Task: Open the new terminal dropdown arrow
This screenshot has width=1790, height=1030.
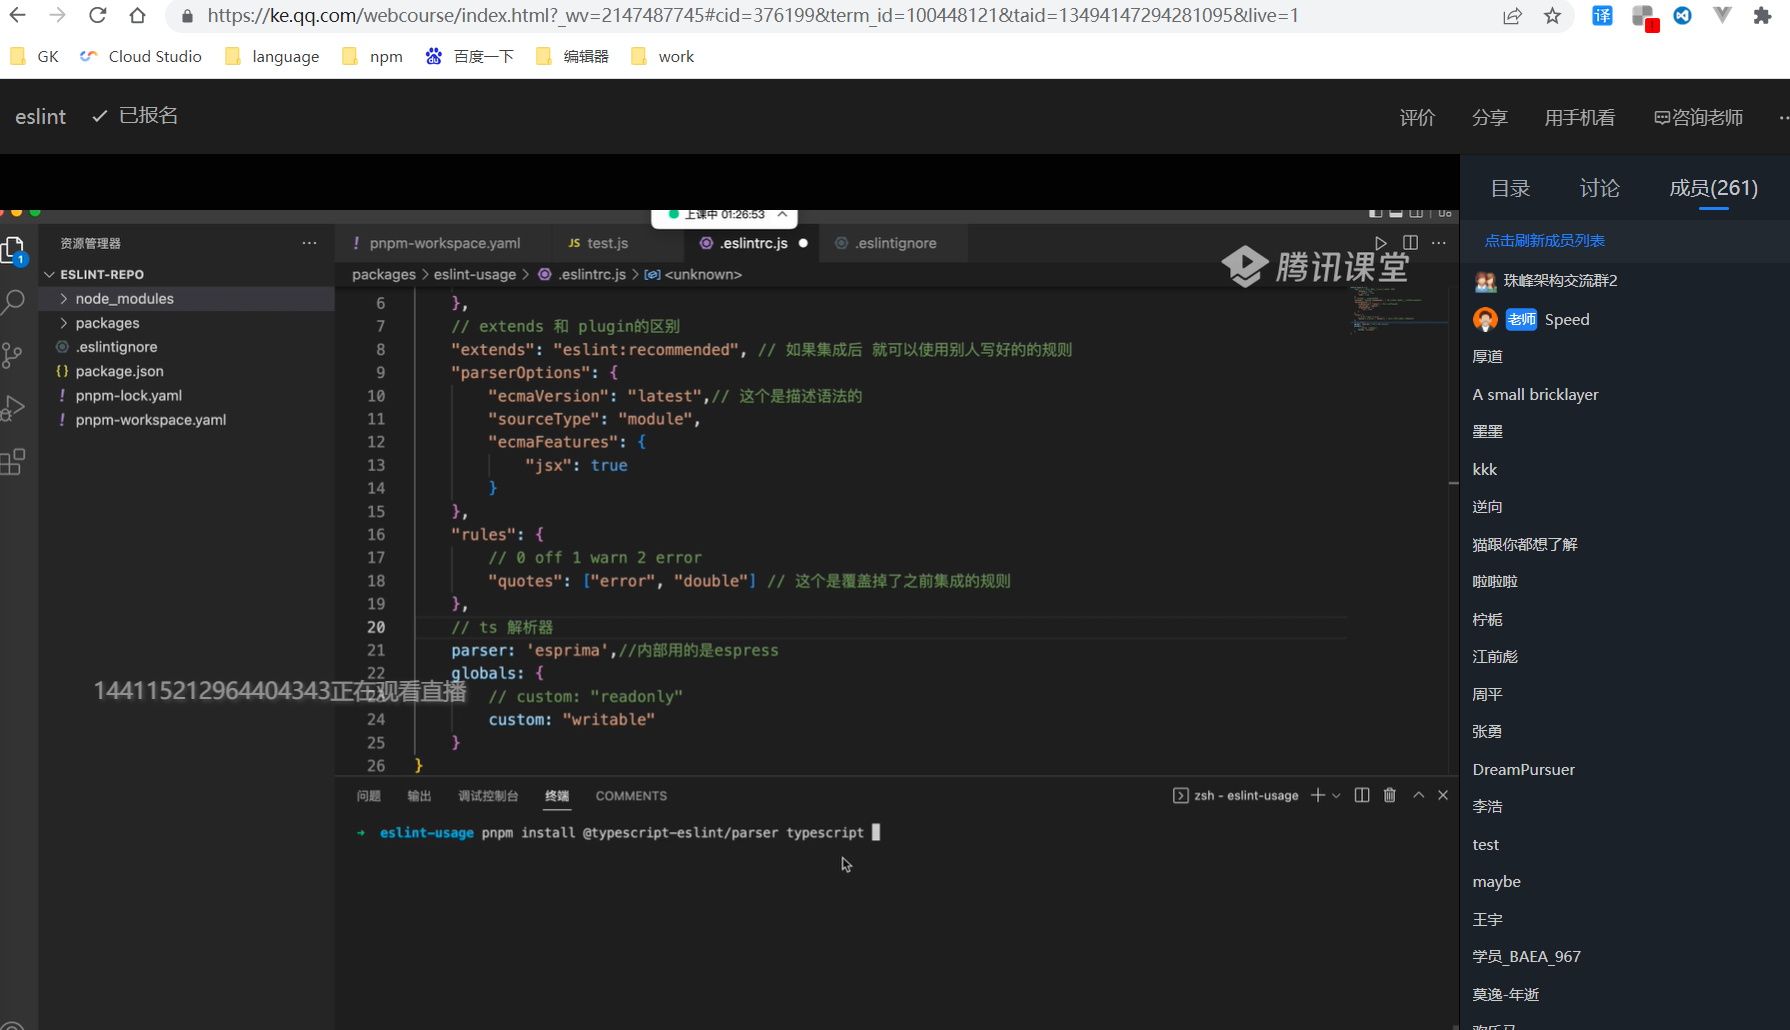Action: tap(1336, 796)
